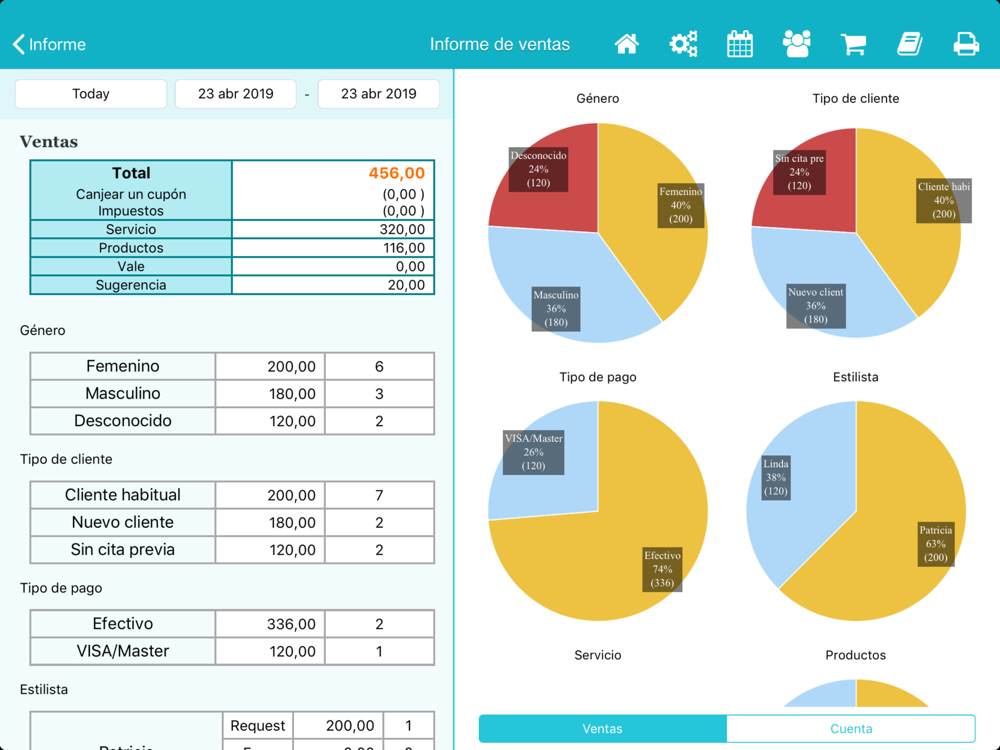
Task: Select the VISA/Master pie slice label
Action: pyautogui.click(x=533, y=452)
